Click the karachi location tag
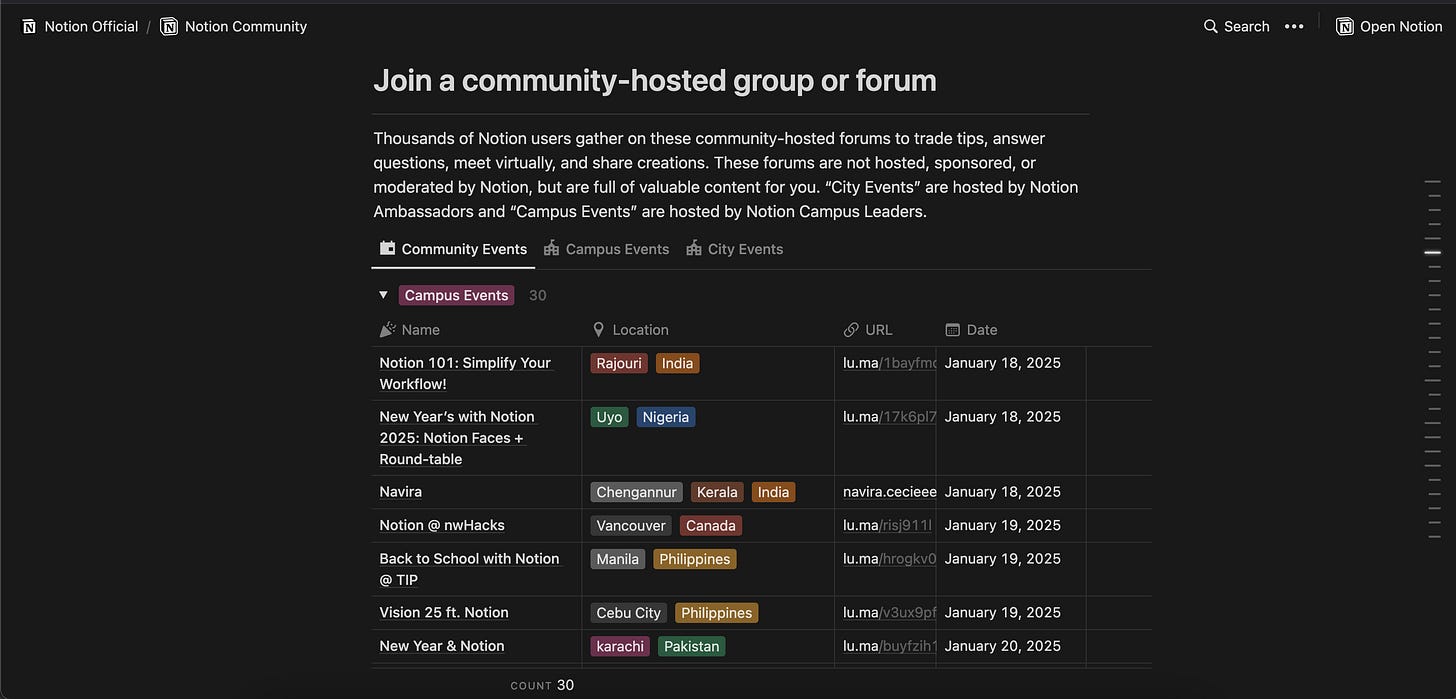The image size is (1456, 699). pyautogui.click(x=620, y=646)
